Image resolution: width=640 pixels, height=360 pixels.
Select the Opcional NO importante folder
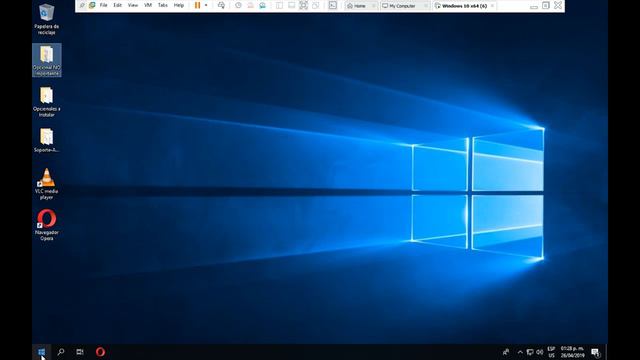click(47, 60)
